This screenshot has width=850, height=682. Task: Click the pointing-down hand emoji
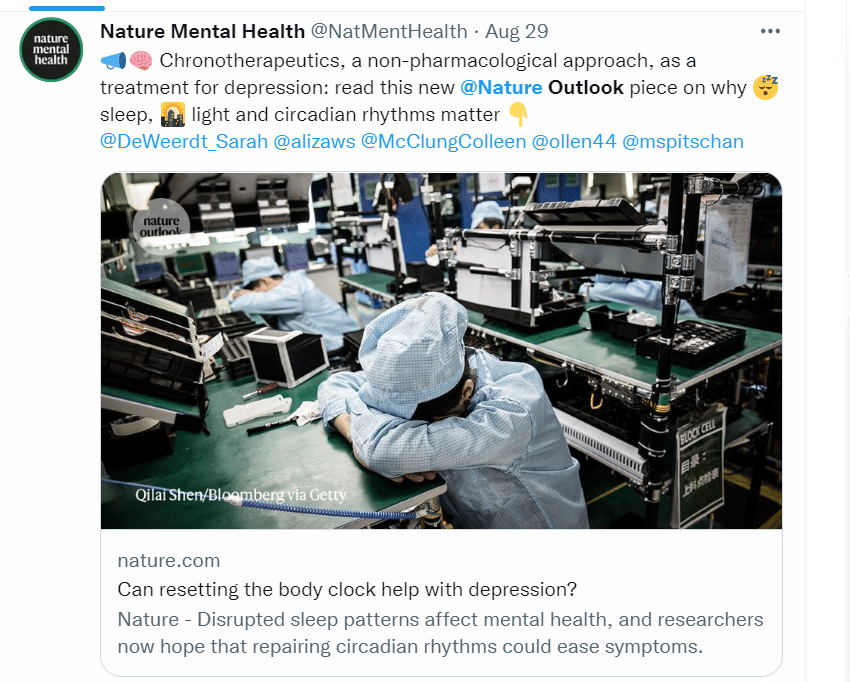click(518, 114)
